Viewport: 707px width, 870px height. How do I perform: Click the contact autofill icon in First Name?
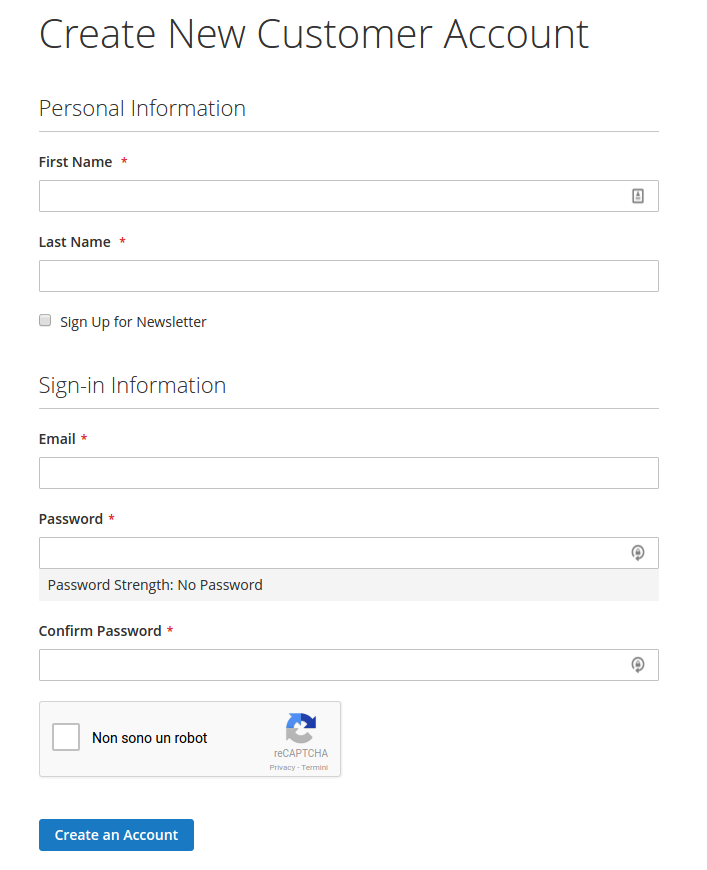coord(638,196)
